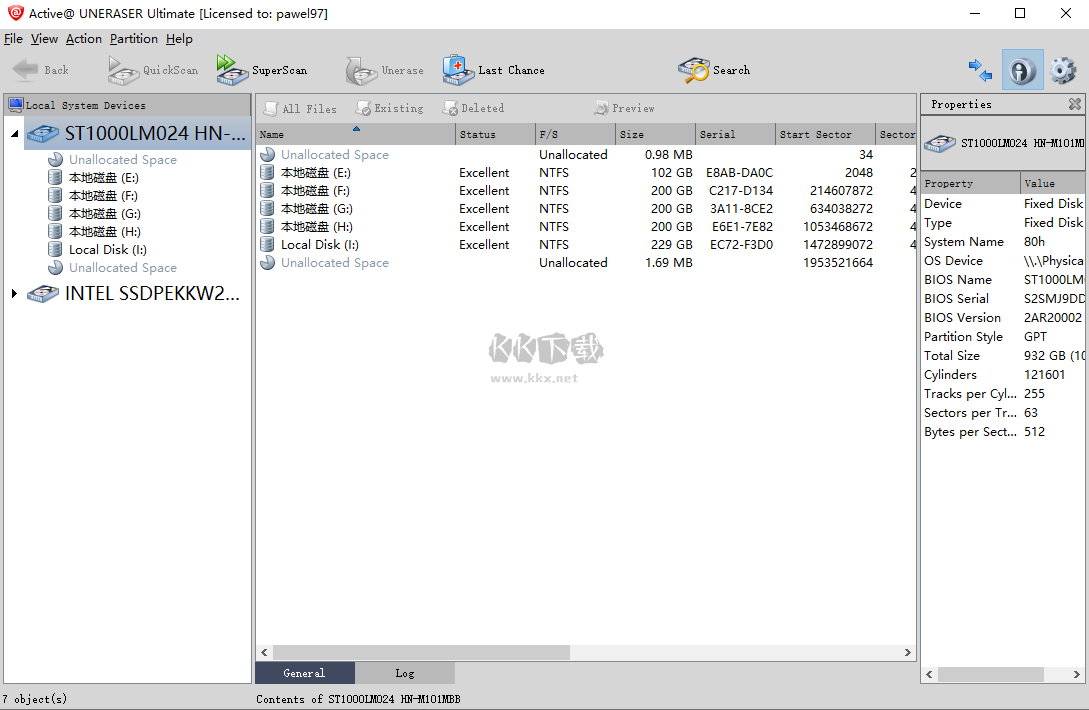Viewport: 1089px width, 710px height.
Task: Open the Help menu
Action: click(x=179, y=39)
